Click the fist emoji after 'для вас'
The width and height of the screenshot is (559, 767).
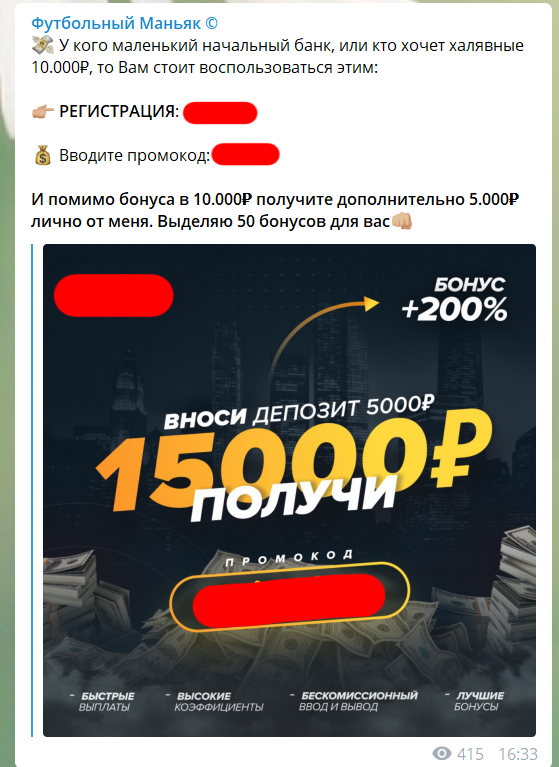(x=402, y=221)
